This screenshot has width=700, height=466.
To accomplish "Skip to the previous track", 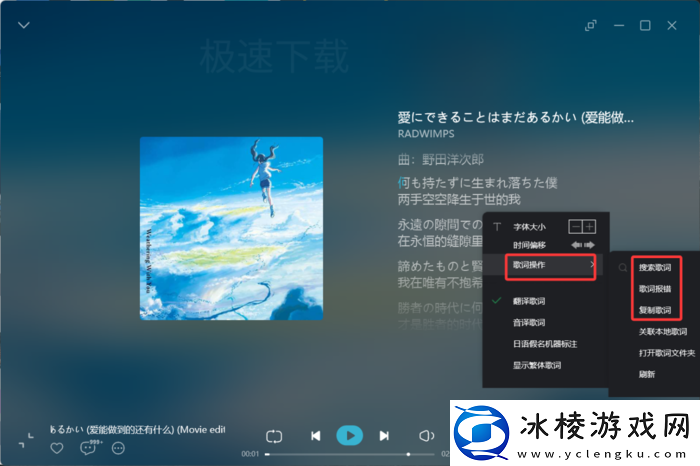I will (x=316, y=436).
